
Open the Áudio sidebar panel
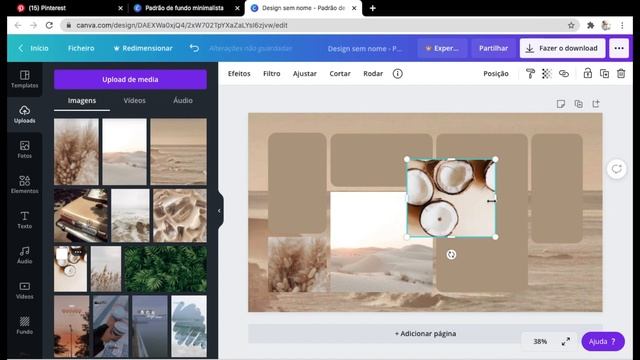(x=24, y=255)
